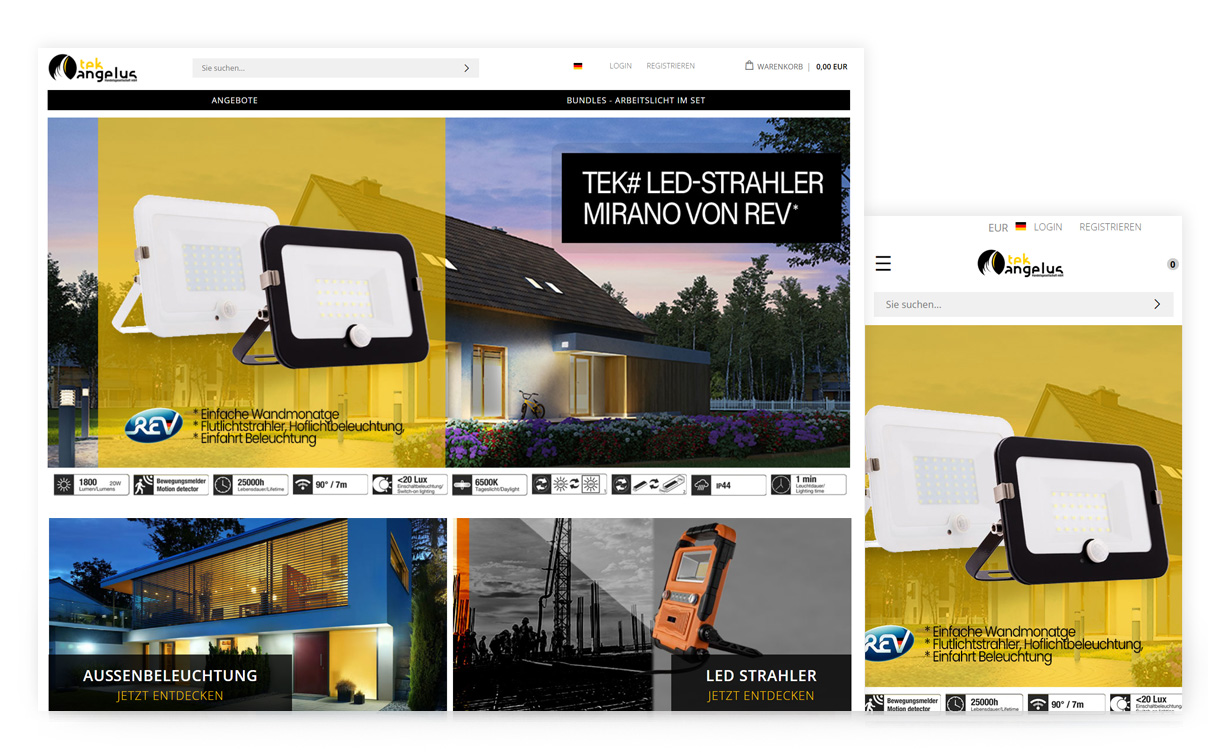Click JETZT ENTDECKEN under Aussenbeleuchtung

(170, 696)
